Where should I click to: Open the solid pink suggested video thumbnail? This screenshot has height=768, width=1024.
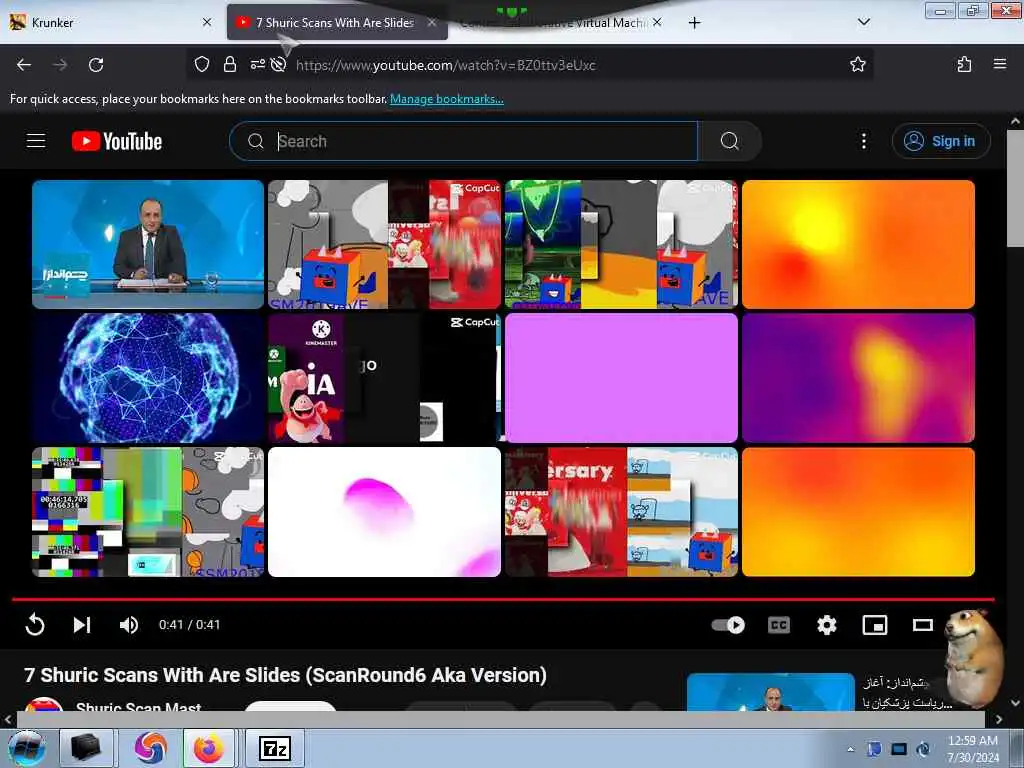point(621,378)
